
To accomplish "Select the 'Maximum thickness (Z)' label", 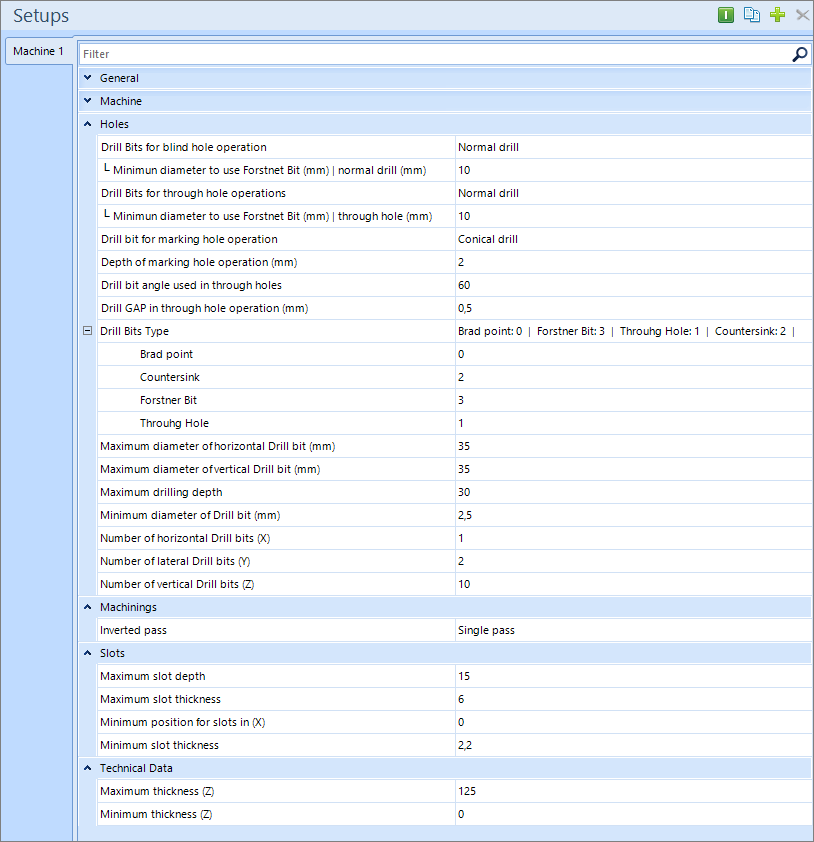I will pos(157,791).
